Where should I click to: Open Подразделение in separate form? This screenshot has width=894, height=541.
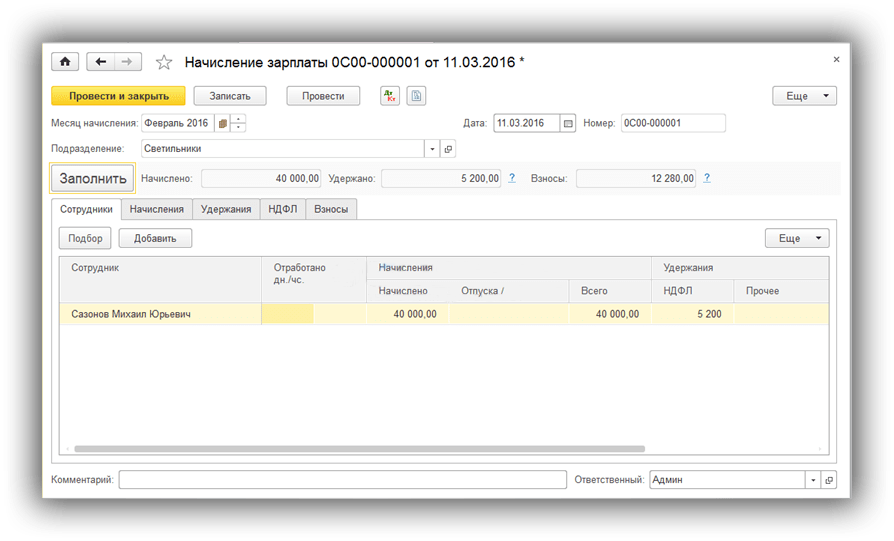(448, 149)
